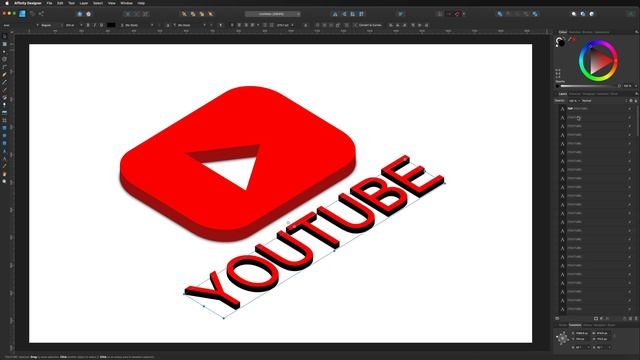The image size is (640, 360).
Task: Select the Rectangle shape tool
Action: (4, 128)
